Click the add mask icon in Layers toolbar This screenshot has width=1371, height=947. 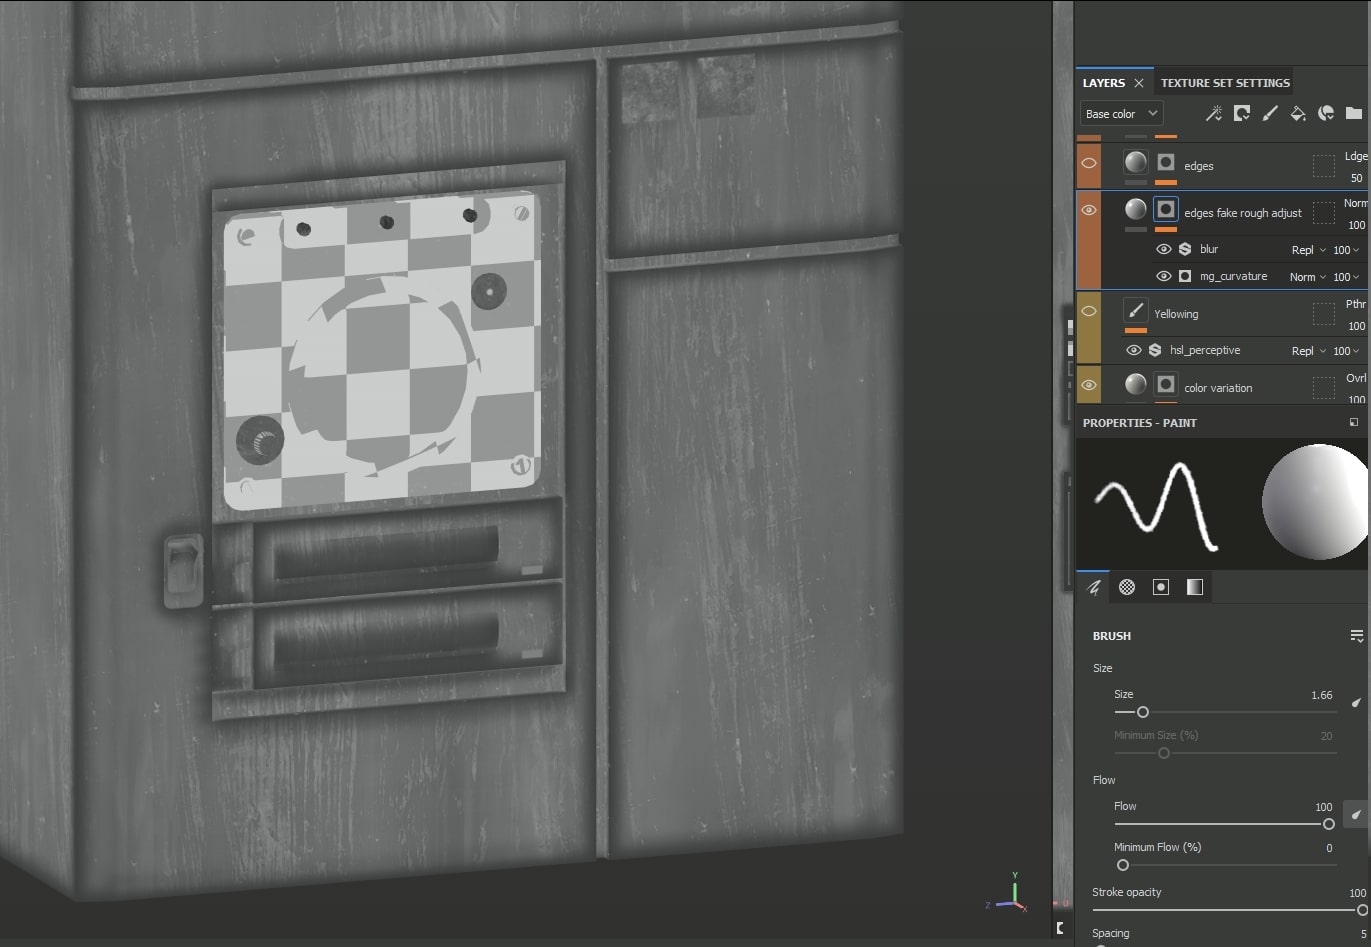click(x=1241, y=114)
